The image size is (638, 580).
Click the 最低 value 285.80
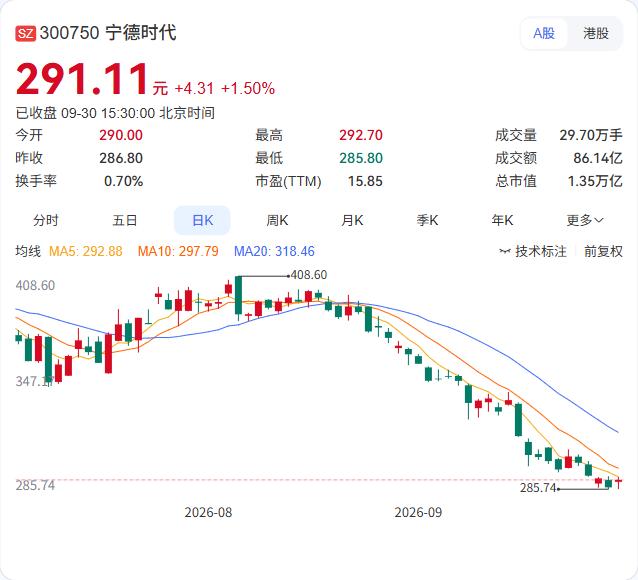point(361,158)
